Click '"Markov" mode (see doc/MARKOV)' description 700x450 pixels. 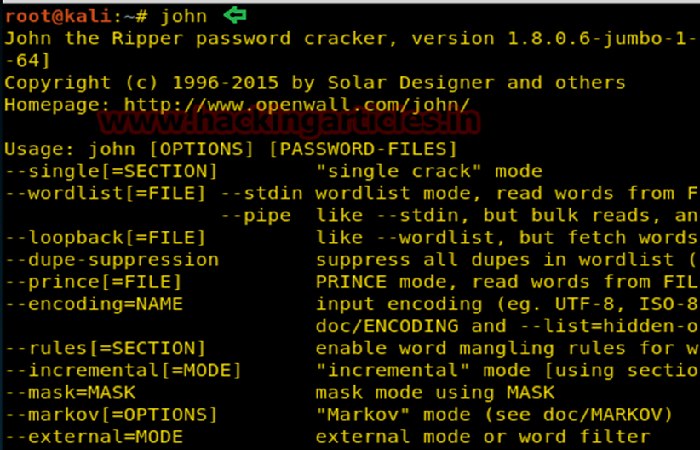click(494, 415)
